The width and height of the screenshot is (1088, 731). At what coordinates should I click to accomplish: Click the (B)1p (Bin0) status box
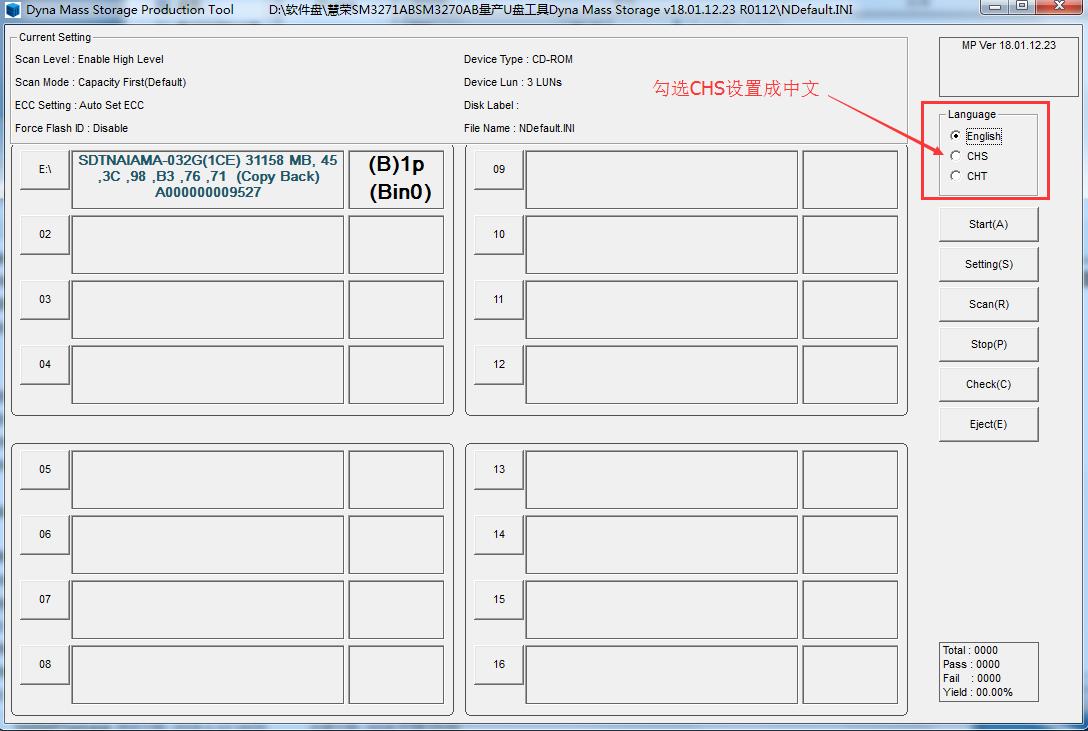[x=396, y=179]
